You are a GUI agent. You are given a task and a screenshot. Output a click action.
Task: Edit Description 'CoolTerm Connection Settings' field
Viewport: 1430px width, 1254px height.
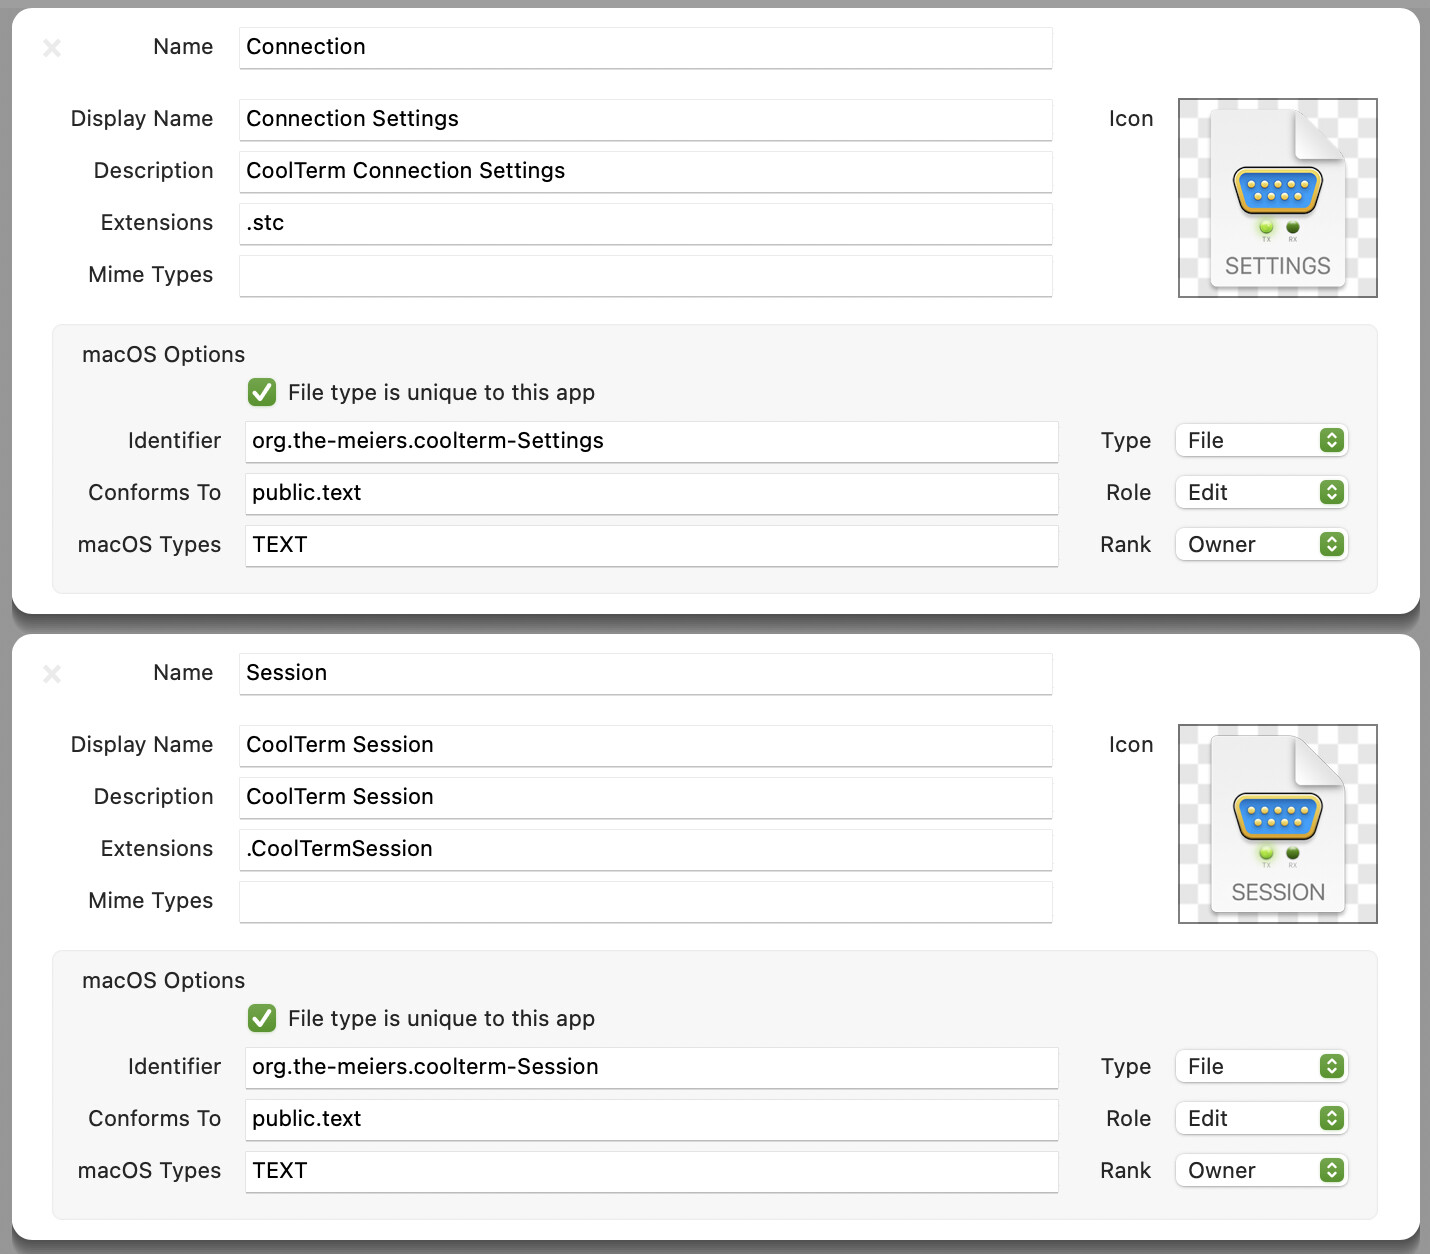point(646,171)
